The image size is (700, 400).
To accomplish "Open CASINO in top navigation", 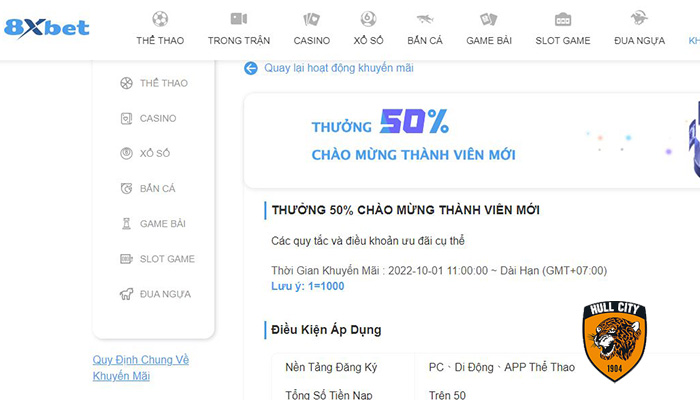I will [312, 41].
